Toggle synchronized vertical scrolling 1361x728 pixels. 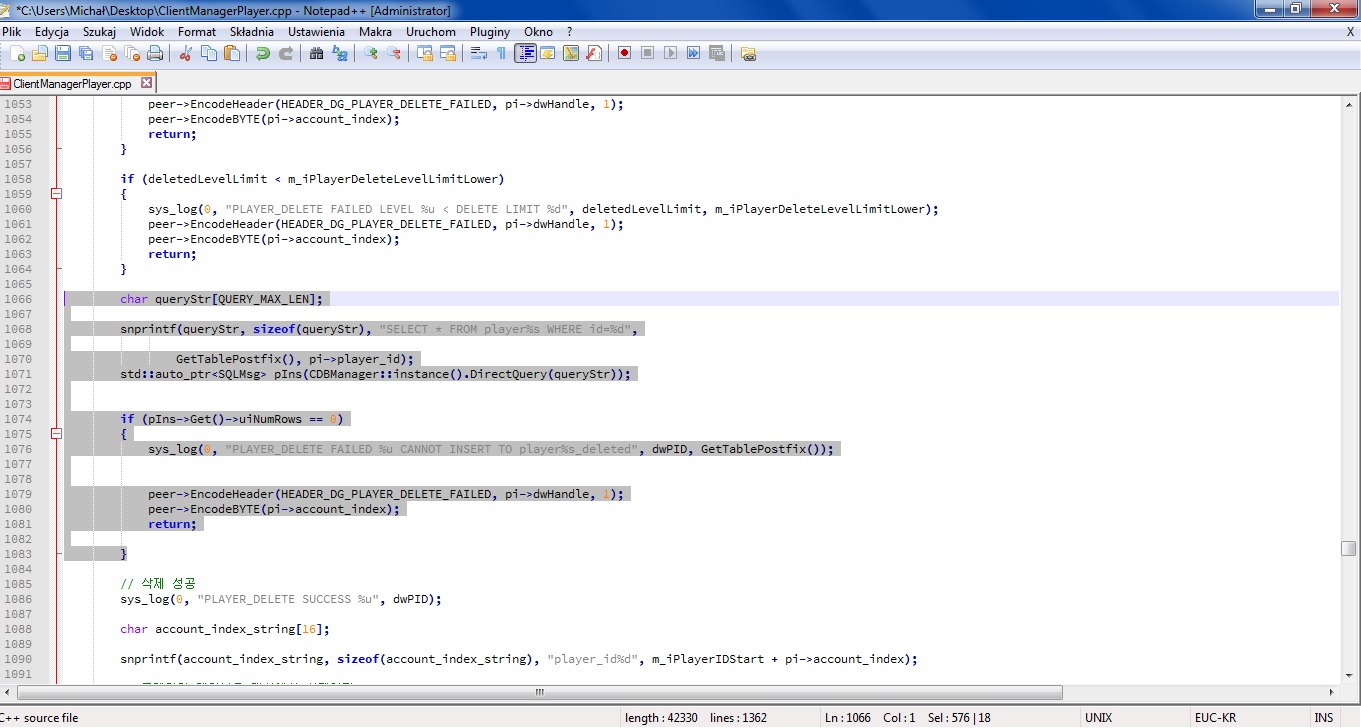(x=425, y=53)
